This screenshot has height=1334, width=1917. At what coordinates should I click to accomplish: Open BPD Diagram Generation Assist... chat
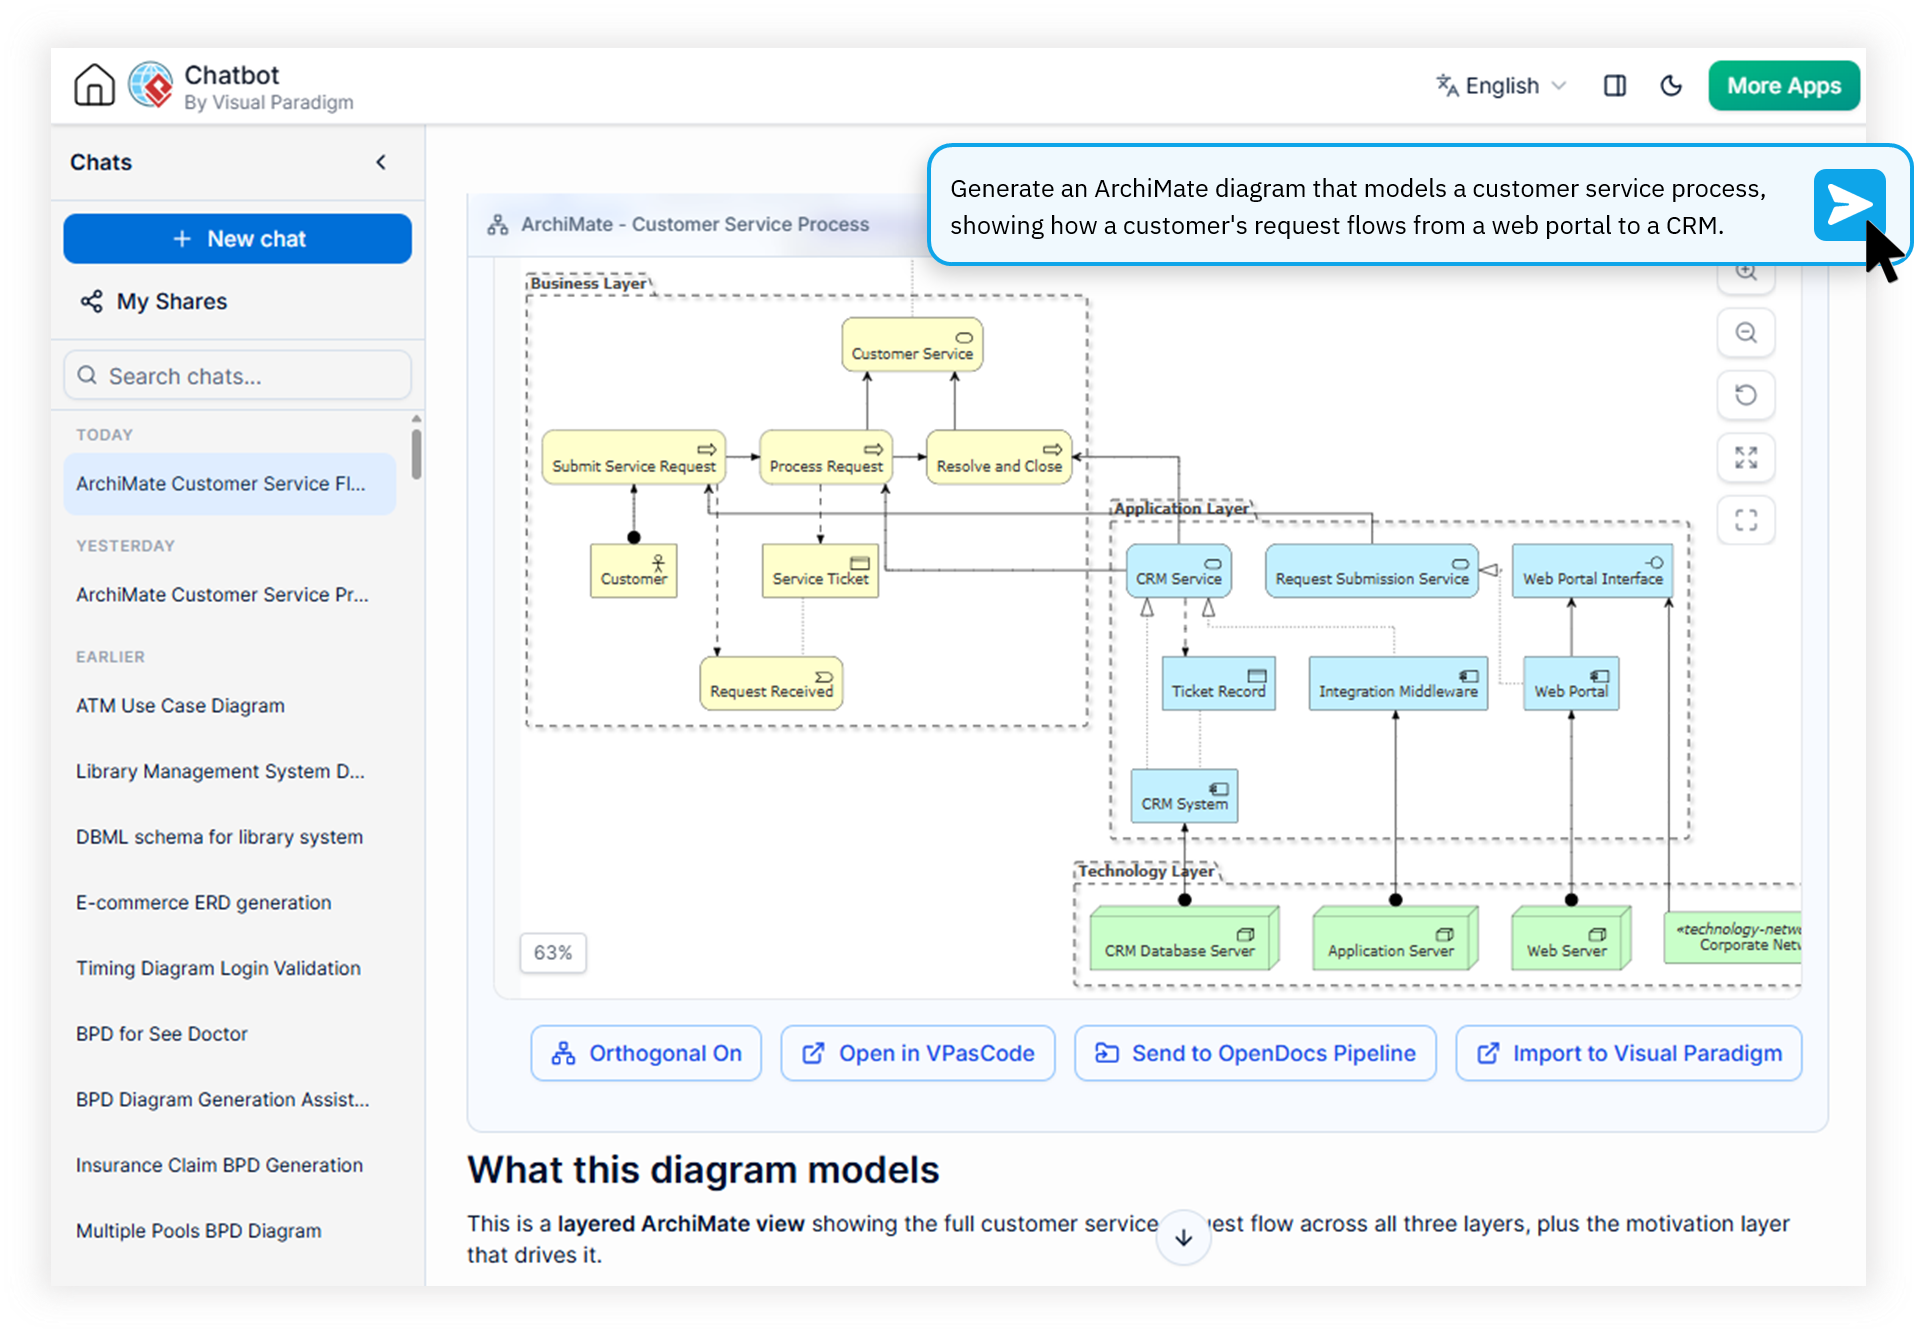222,1100
